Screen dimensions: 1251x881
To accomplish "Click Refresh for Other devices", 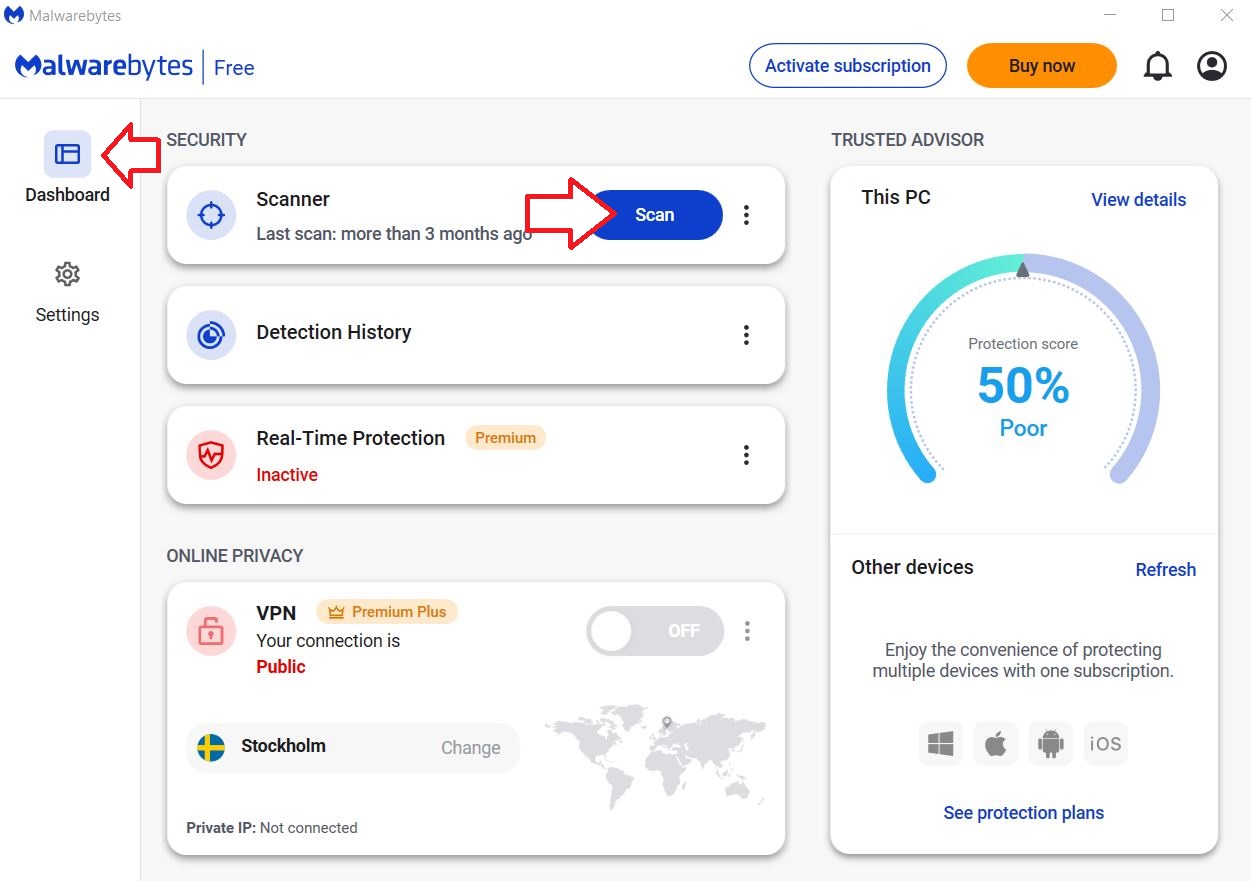I will (x=1166, y=570).
